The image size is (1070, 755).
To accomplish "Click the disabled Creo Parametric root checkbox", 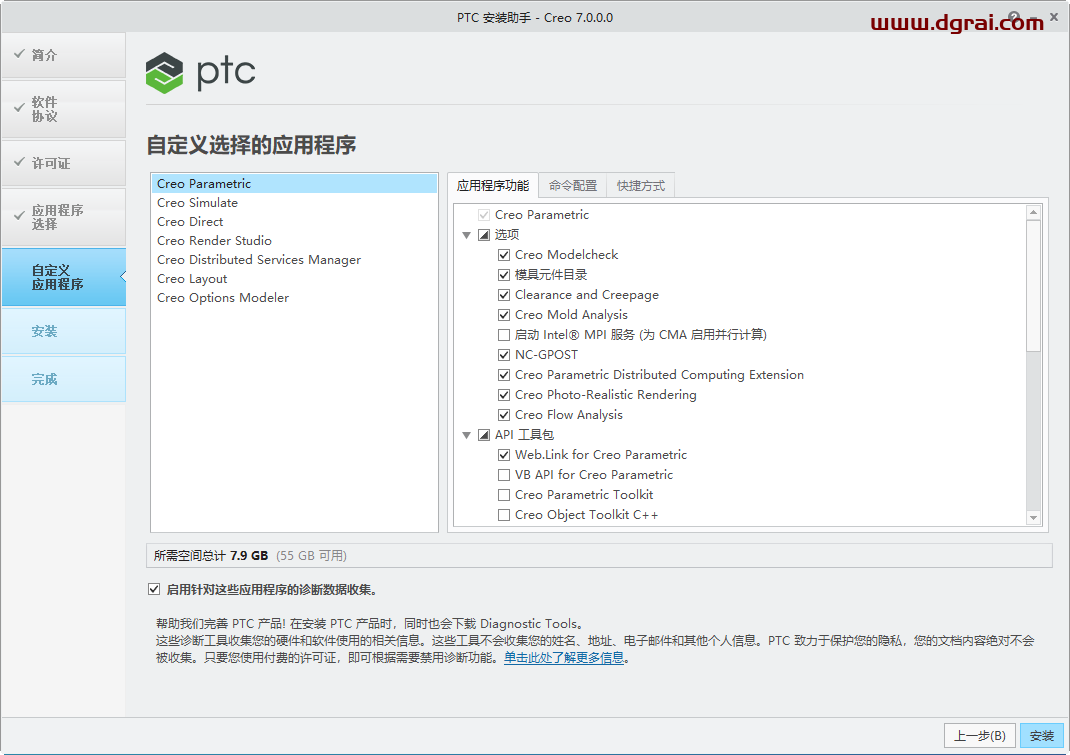I will point(484,215).
